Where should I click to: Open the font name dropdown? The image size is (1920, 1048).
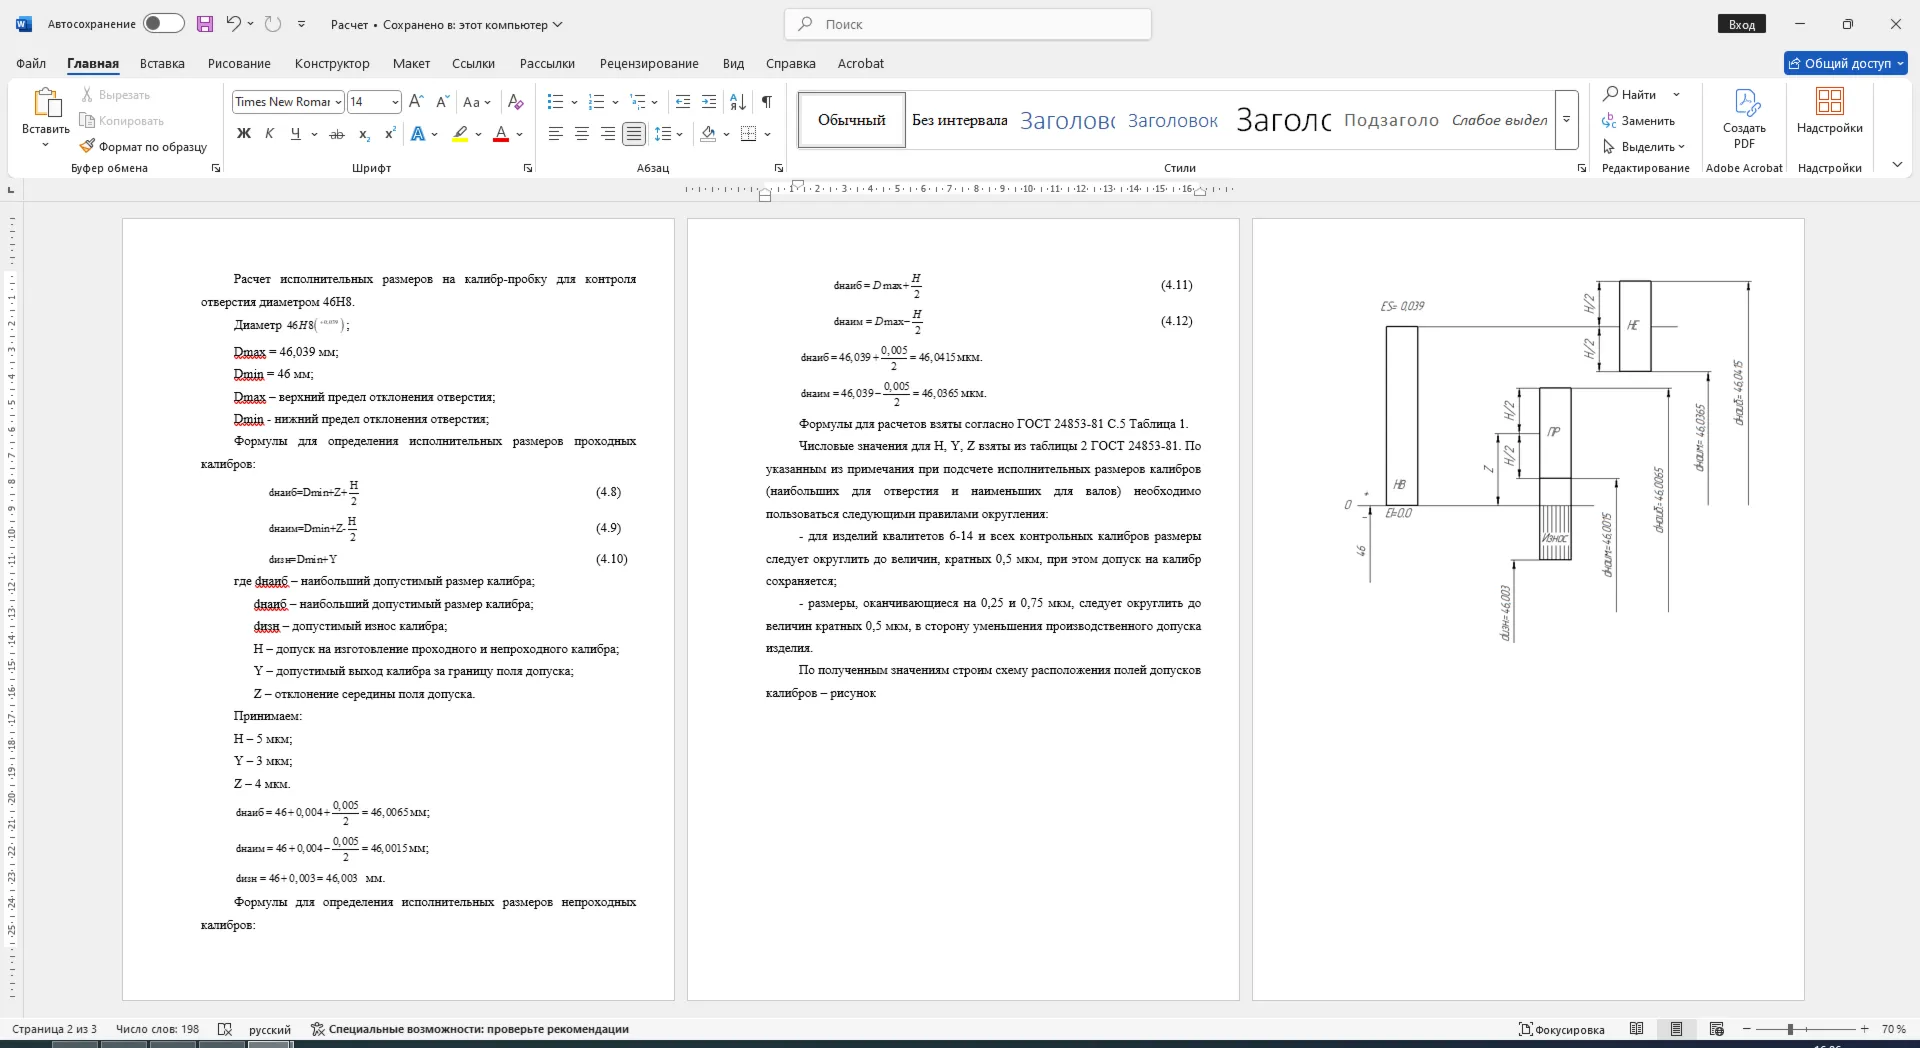pyautogui.click(x=338, y=102)
